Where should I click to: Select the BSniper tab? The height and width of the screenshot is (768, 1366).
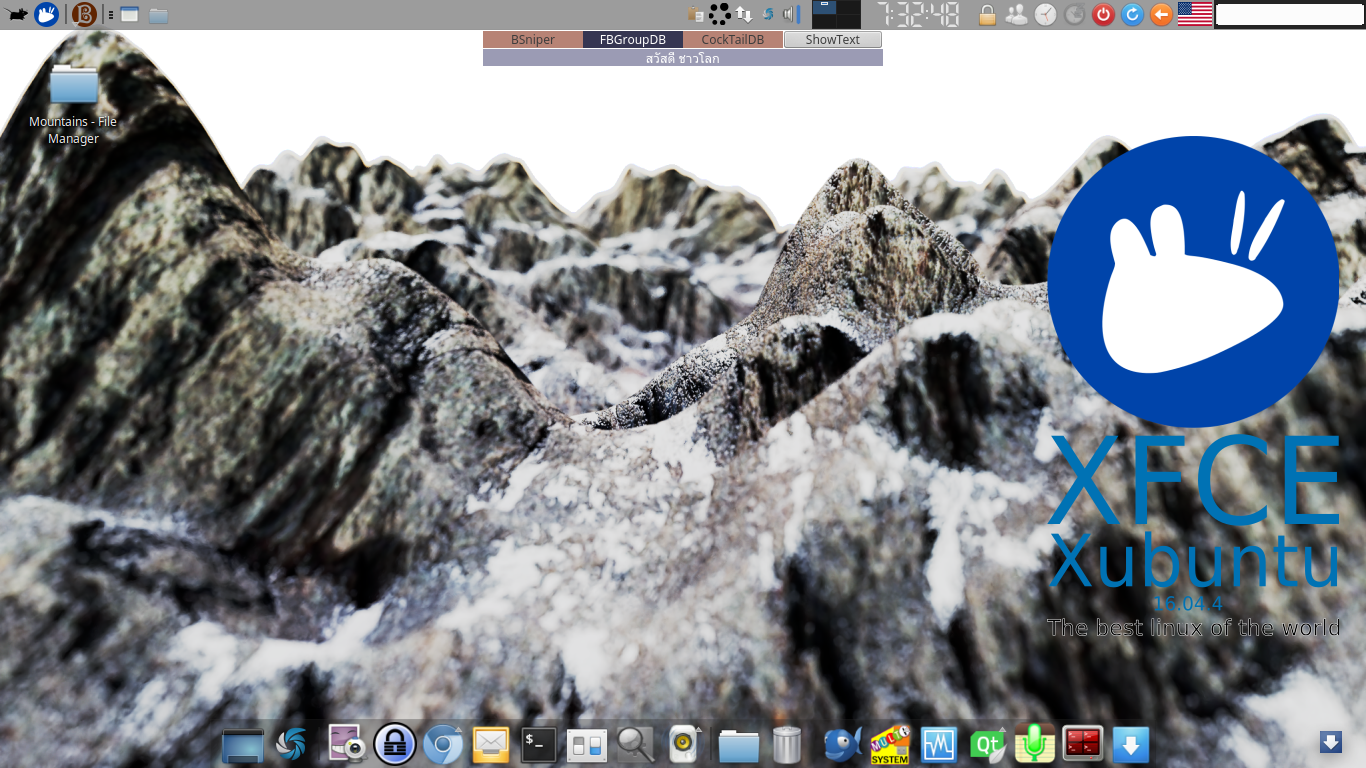(533, 40)
